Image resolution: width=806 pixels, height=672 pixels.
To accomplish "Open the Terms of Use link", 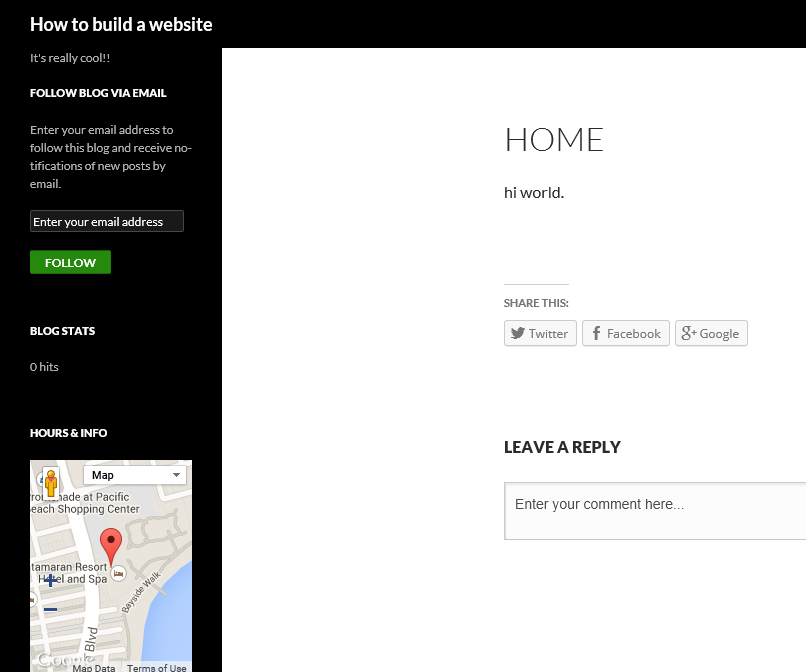I will pos(156,667).
